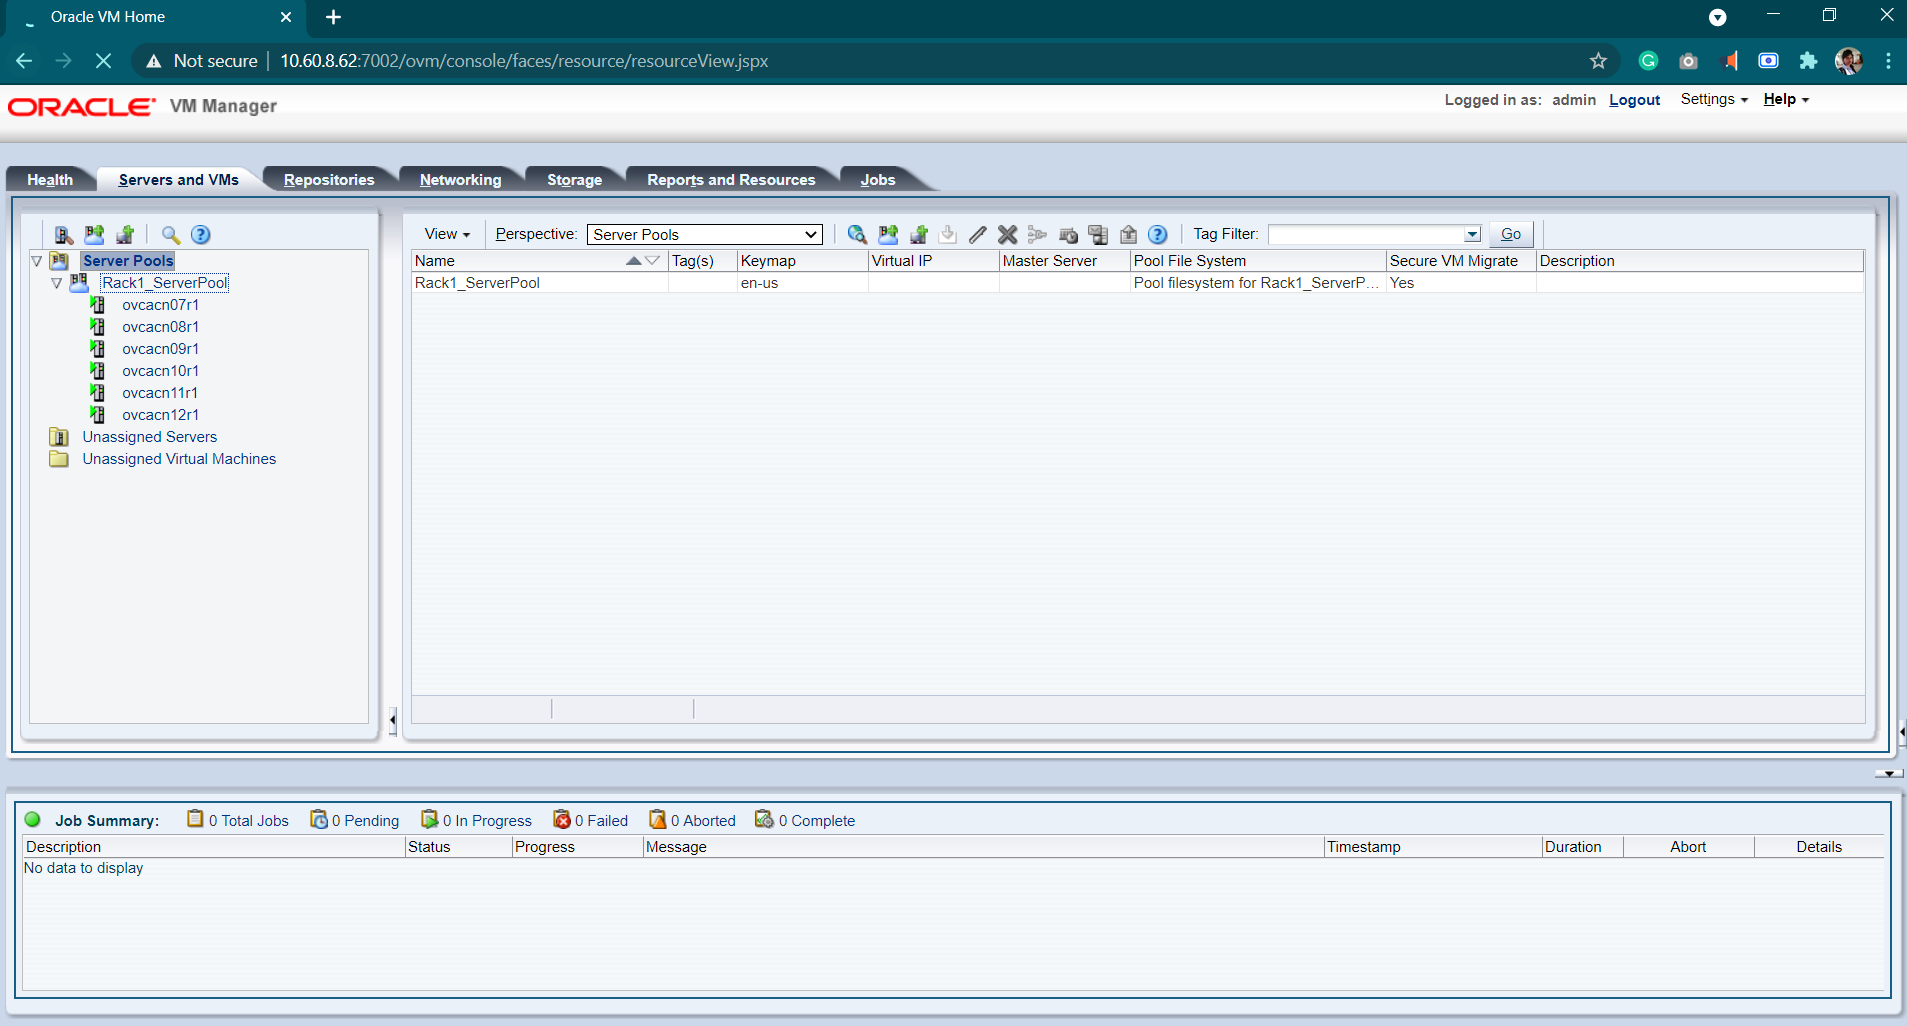The height and width of the screenshot is (1026, 1907).
Task: Collapse the navigation pane using splitter arrow
Action: click(392, 720)
